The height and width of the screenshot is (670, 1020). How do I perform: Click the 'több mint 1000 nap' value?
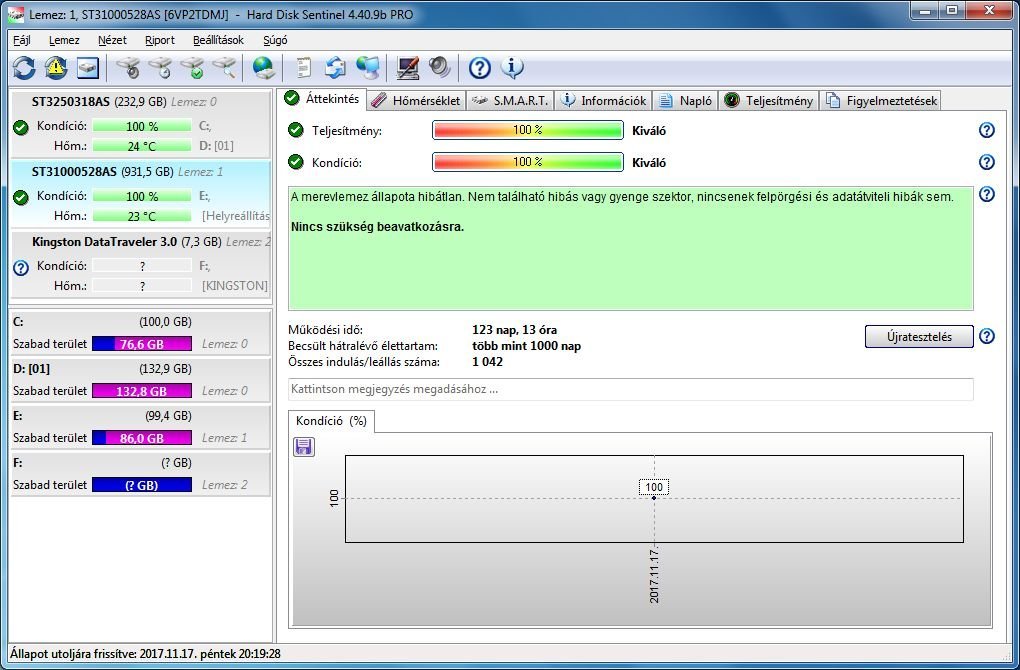[526, 346]
